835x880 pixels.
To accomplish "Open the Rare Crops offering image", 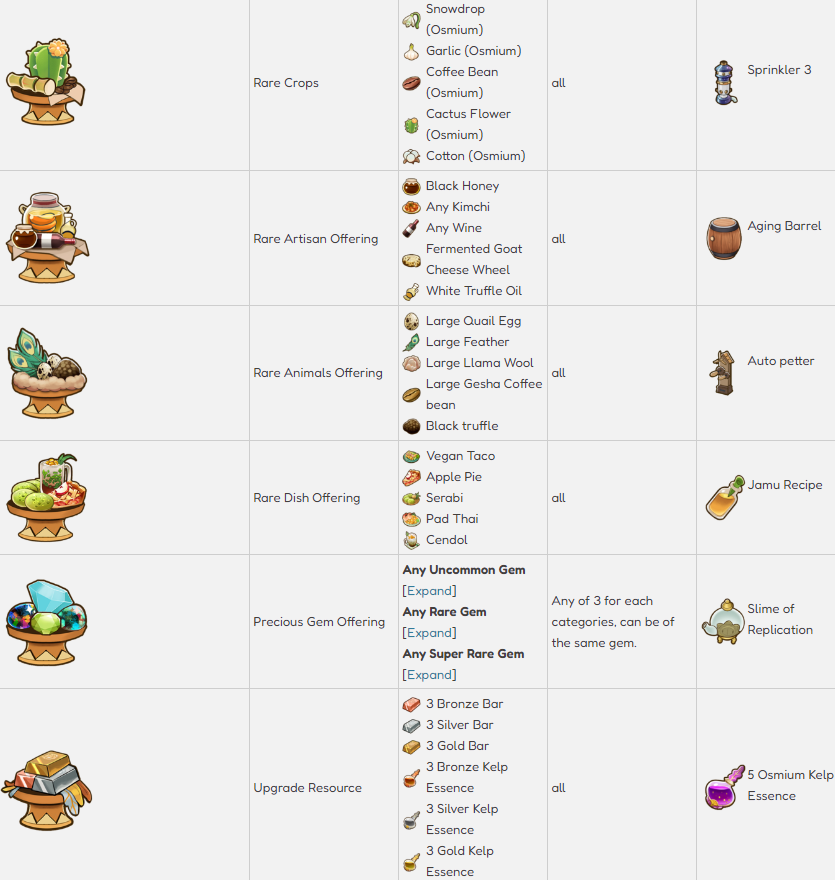I will click(45, 83).
